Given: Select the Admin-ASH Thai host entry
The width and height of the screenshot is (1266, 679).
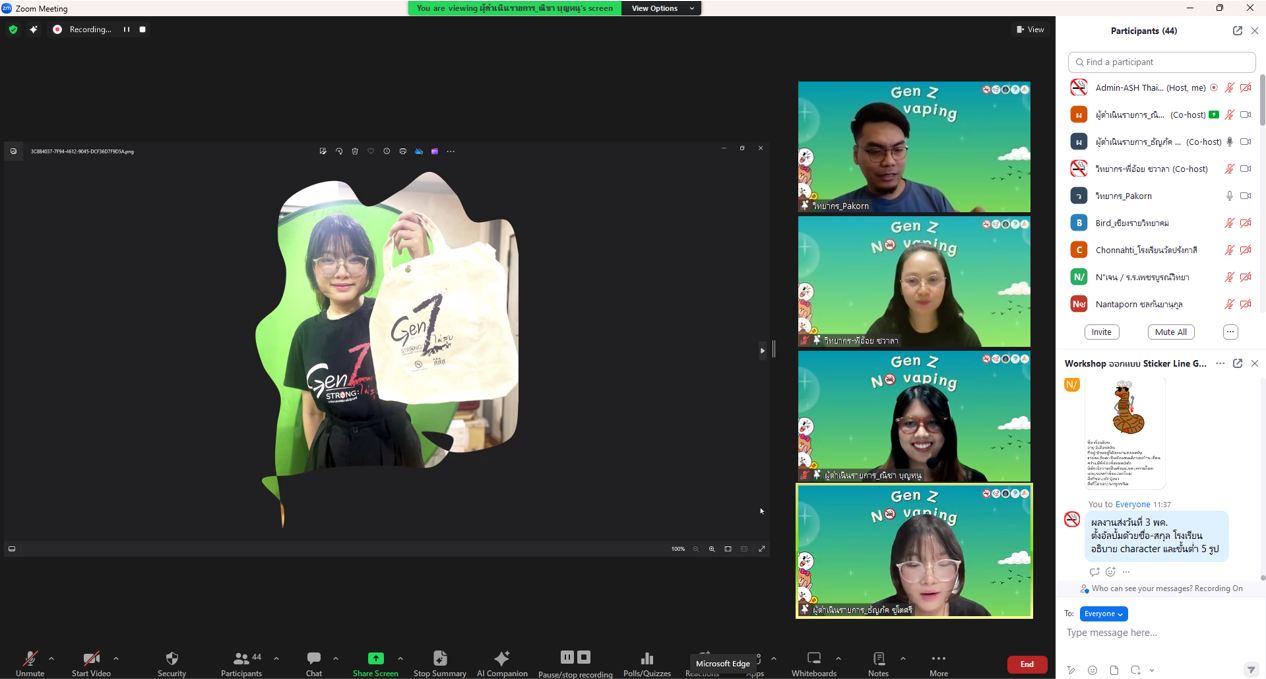Looking at the screenshot, I should pyautogui.click(x=1160, y=88).
